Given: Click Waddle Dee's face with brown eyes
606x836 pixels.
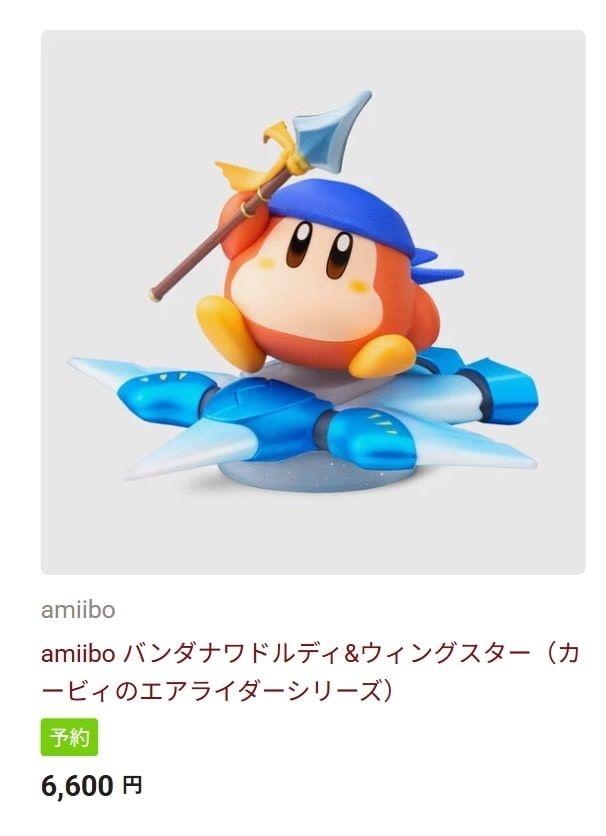Looking at the screenshot, I should point(312,272).
